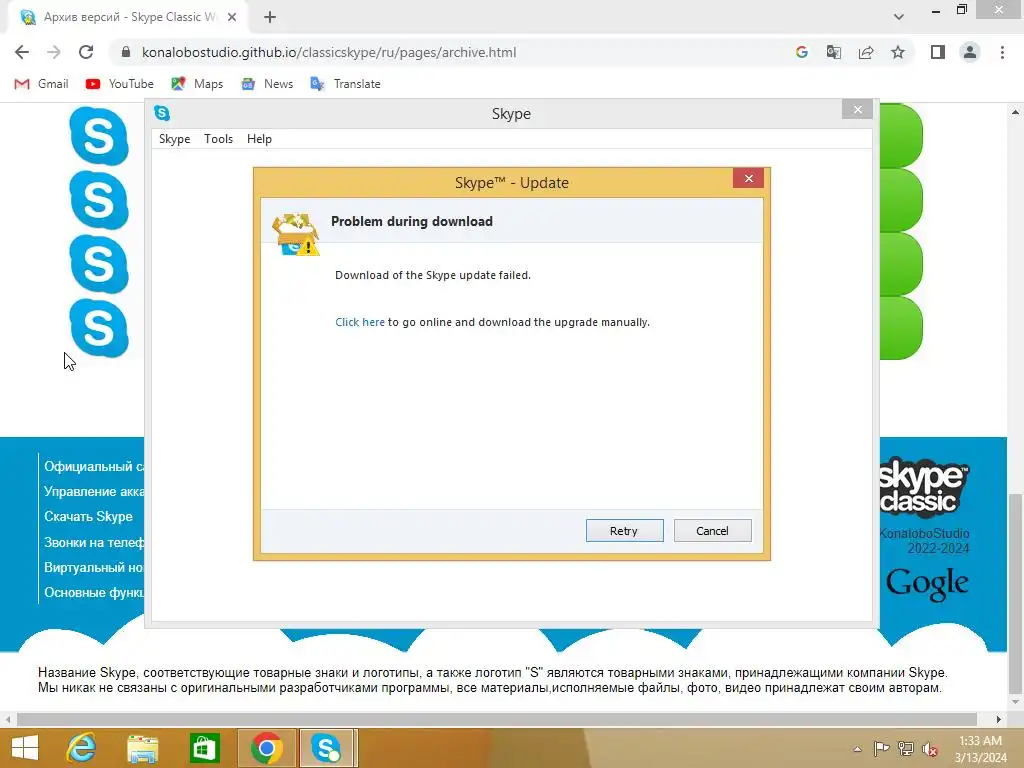Click the muted volume icon in tray
Viewport: 1024px width, 768px height.
tap(929, 748)
